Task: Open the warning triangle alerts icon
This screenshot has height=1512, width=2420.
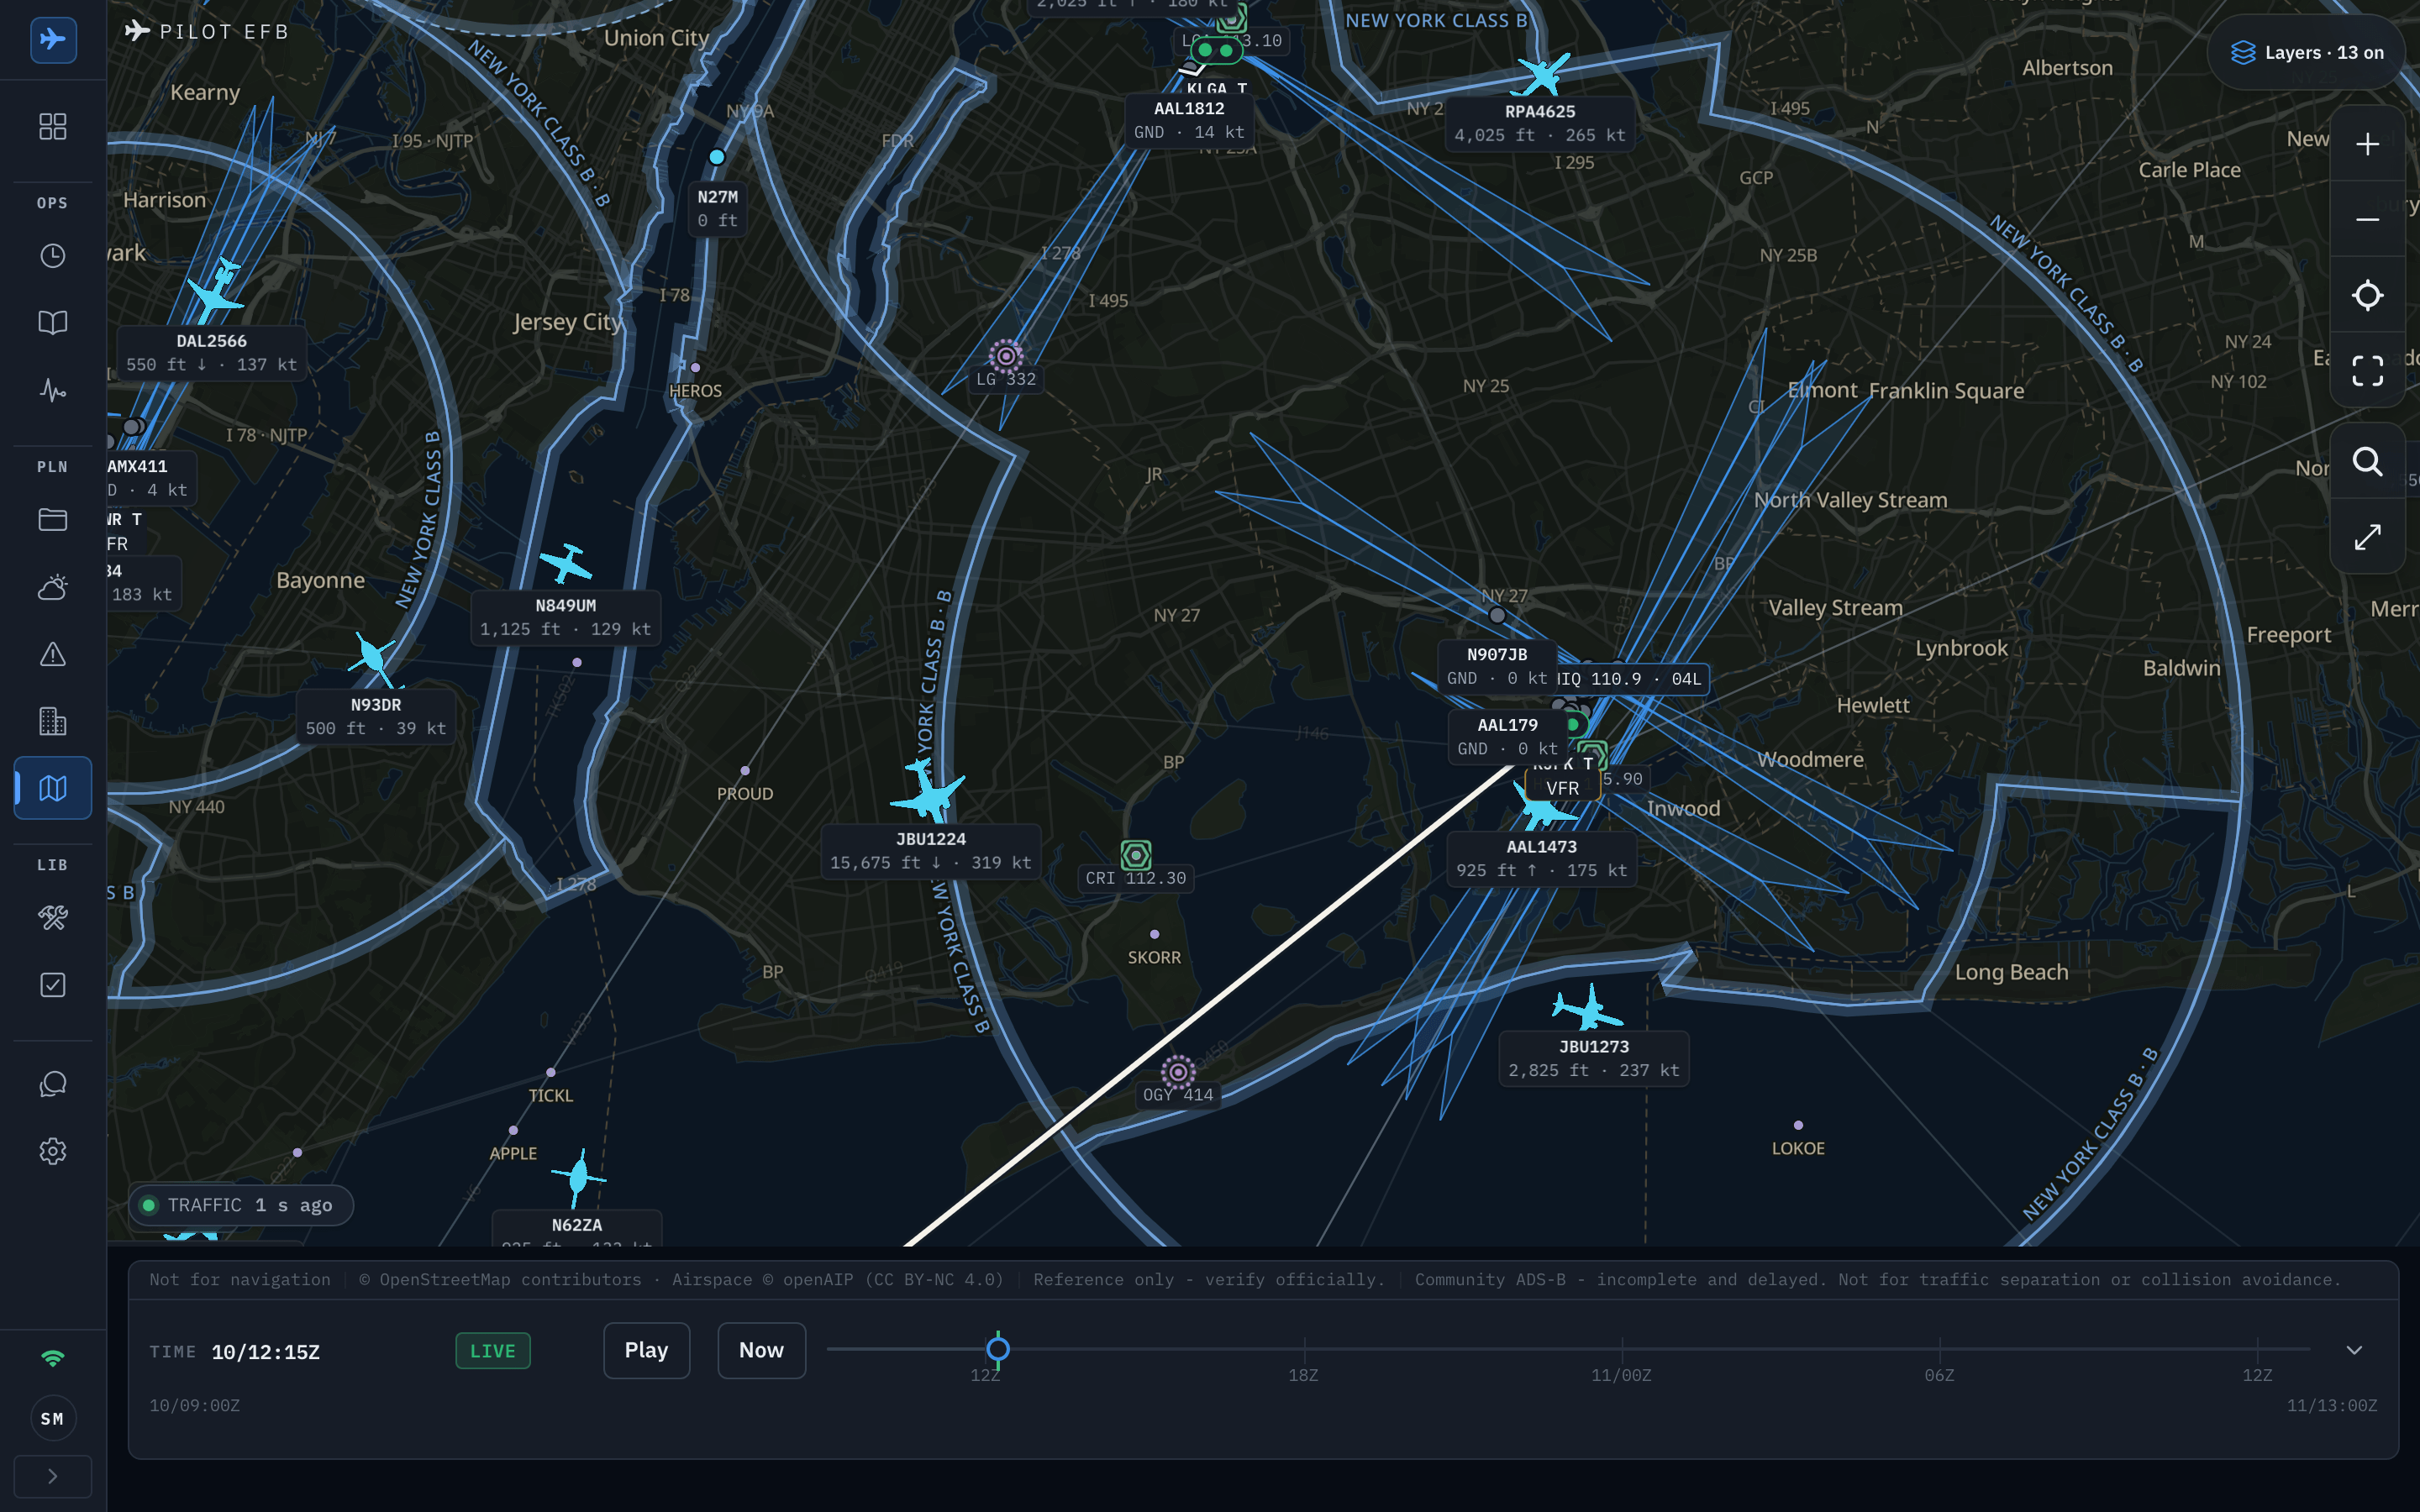Action: (53, 654)
